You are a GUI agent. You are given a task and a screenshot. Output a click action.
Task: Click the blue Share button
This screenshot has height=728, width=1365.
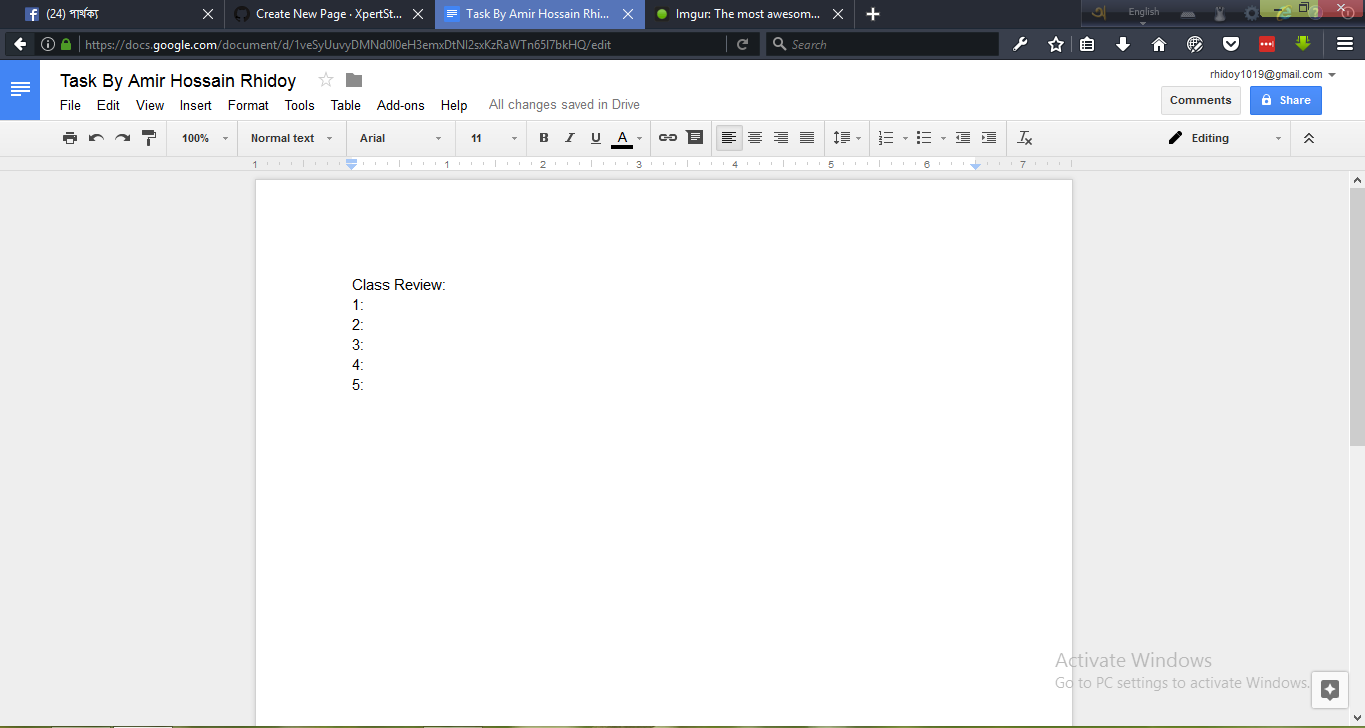[1285, 100]
